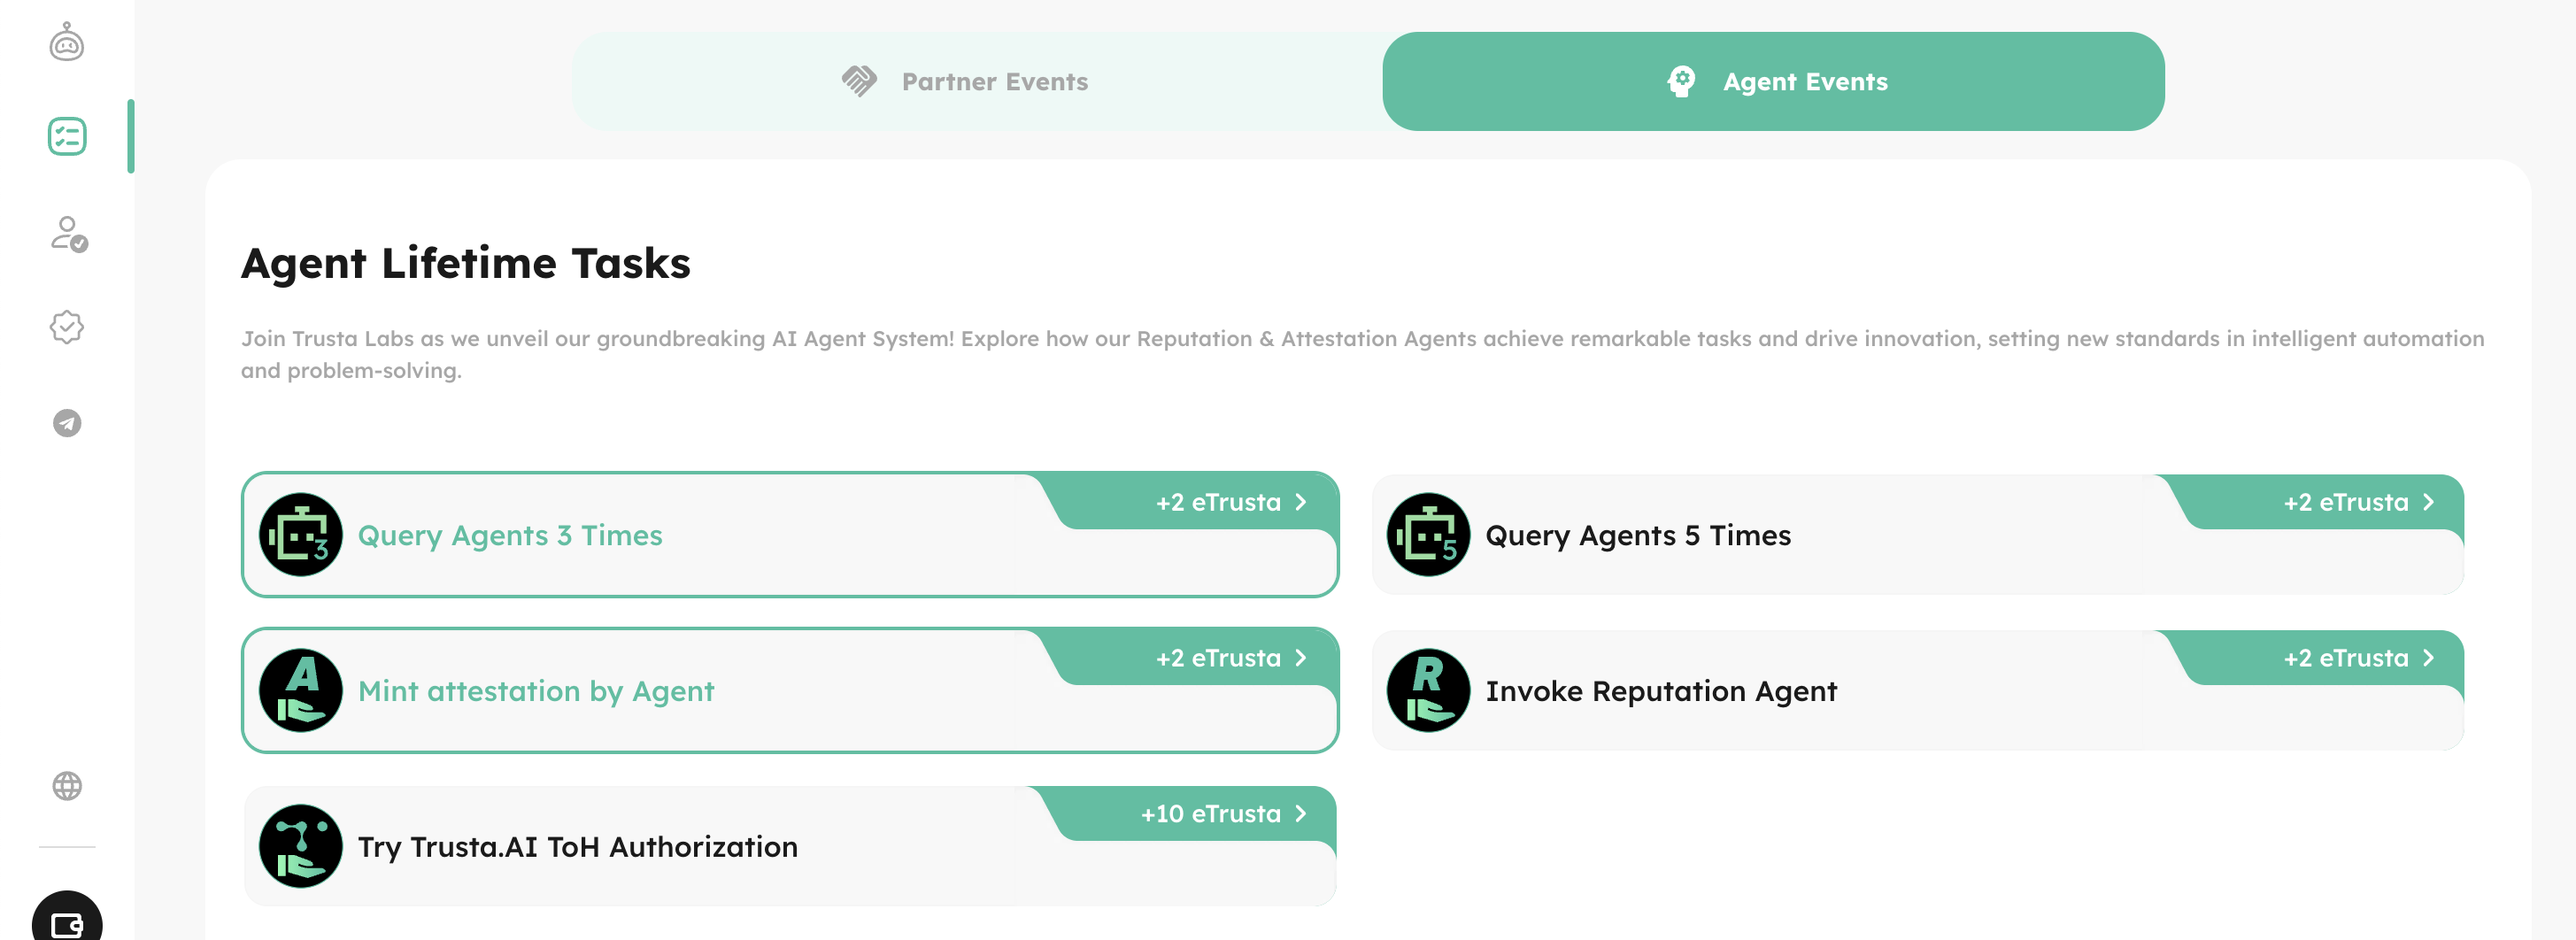Open the Invoke Reputation Agent task
Screen dimensions: 2576x940
1917,691
